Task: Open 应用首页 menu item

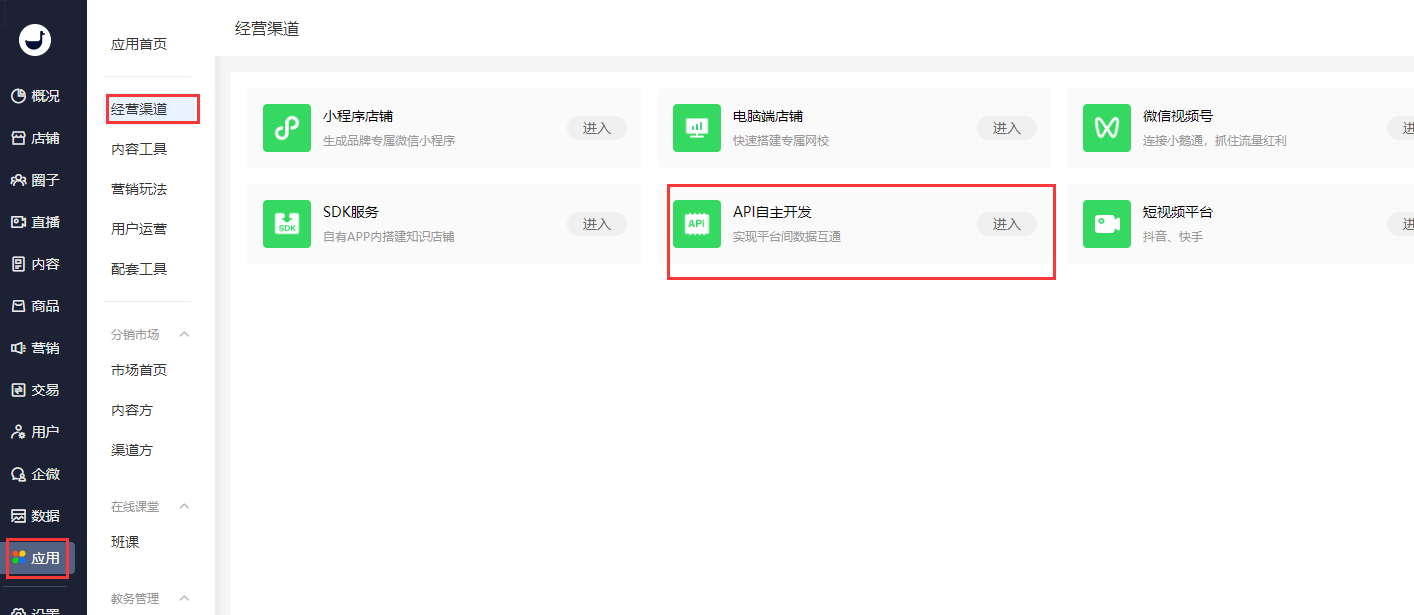Action: pos(139,44)
